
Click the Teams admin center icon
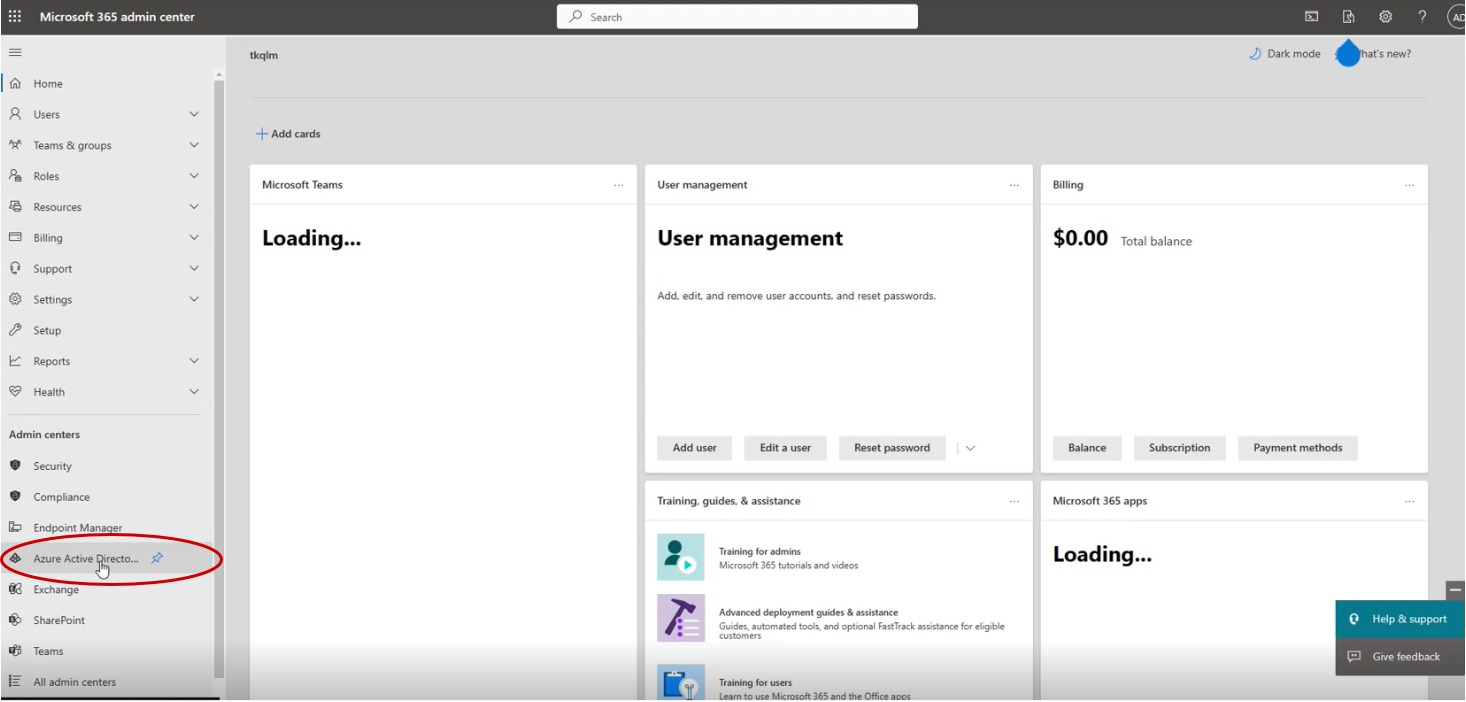15,651
